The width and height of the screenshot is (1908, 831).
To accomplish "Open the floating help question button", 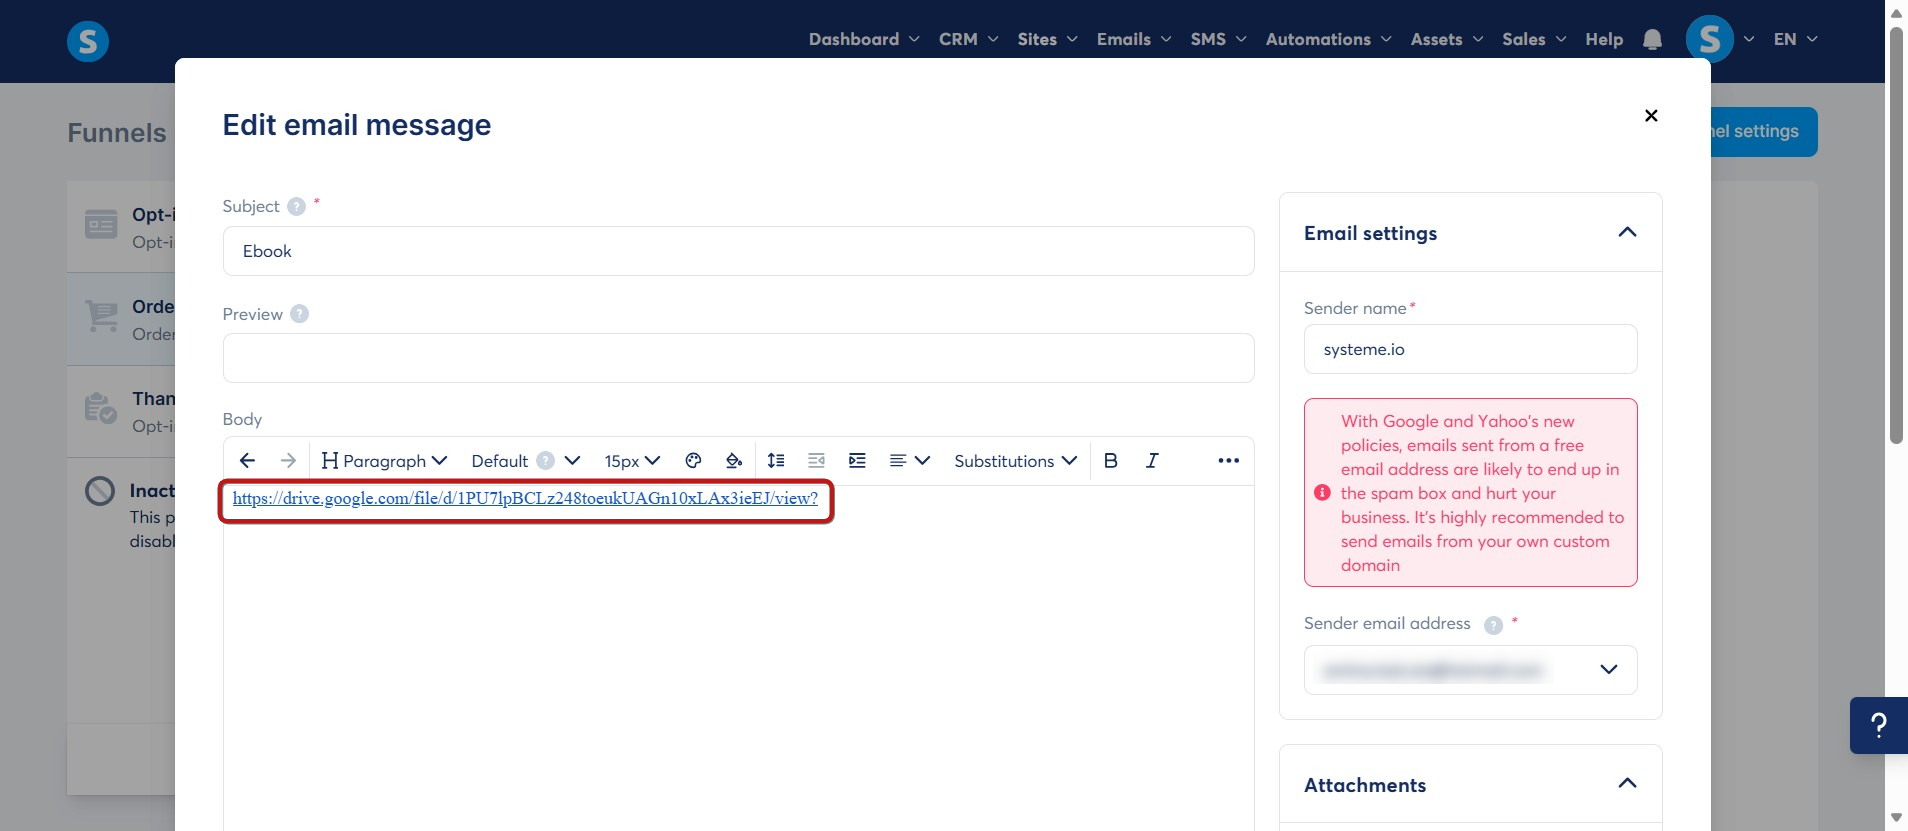I will click(x=1879, y=725).
